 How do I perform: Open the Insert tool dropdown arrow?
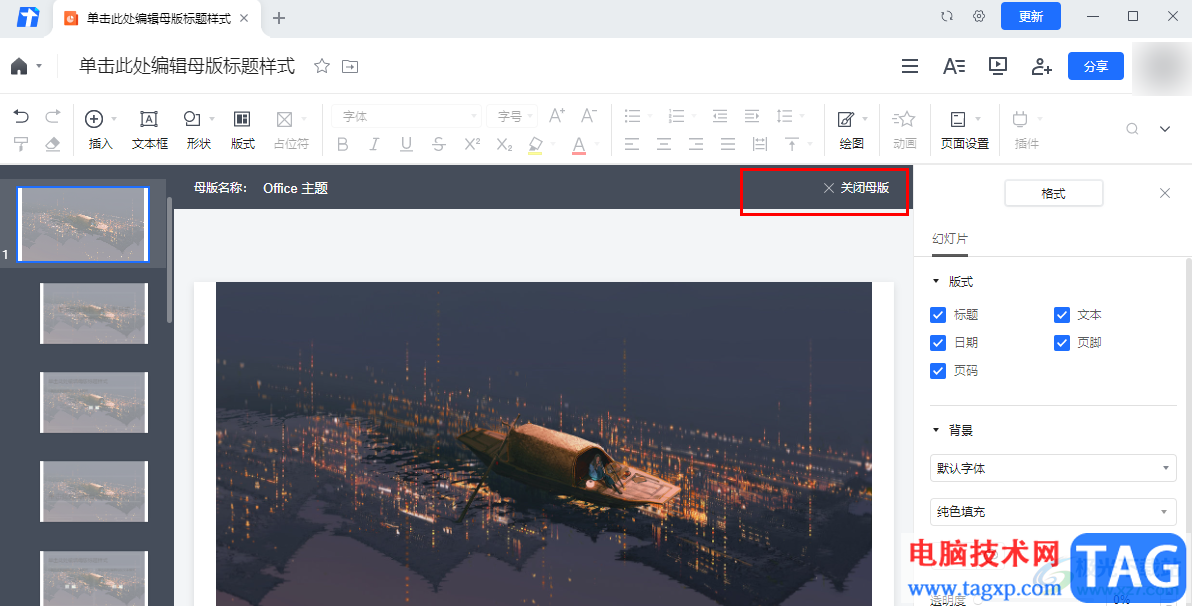point(114,119)
